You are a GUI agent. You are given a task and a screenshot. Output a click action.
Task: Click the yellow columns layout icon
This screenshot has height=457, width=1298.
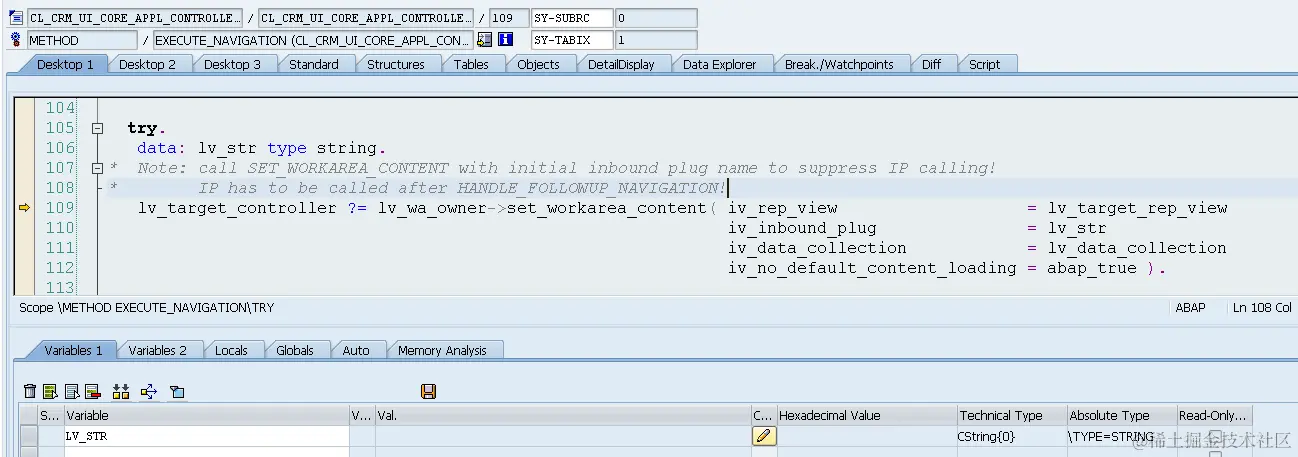coord(121,391)
